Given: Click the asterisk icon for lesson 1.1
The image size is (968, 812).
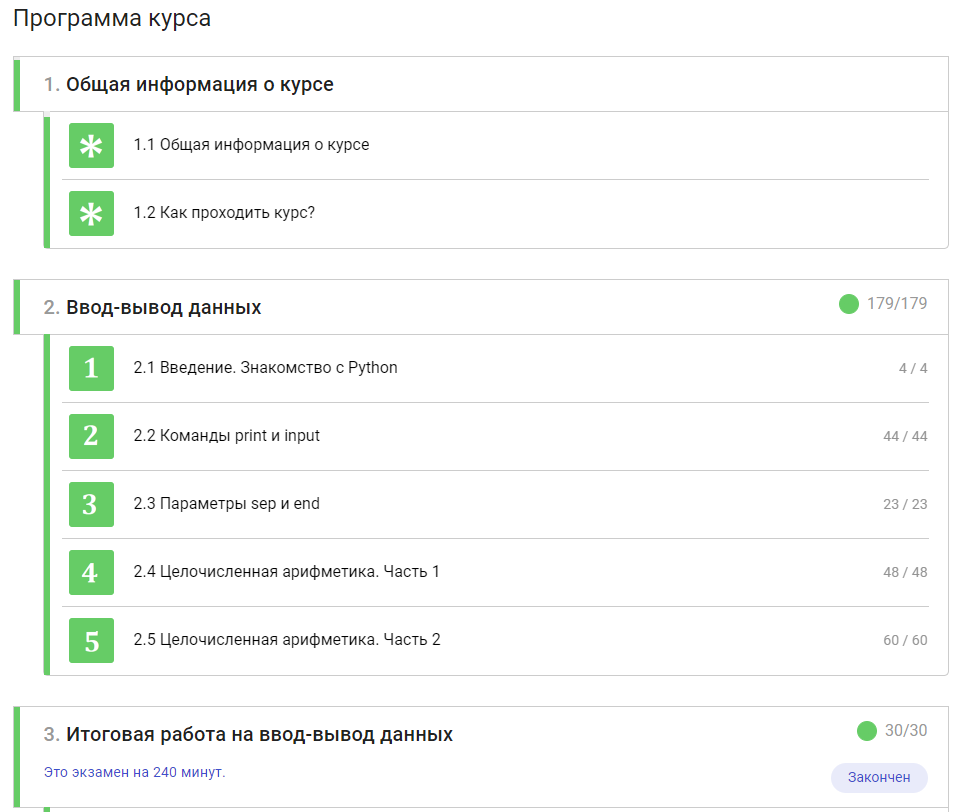Looking at the screenshot, I should point(91,146).
